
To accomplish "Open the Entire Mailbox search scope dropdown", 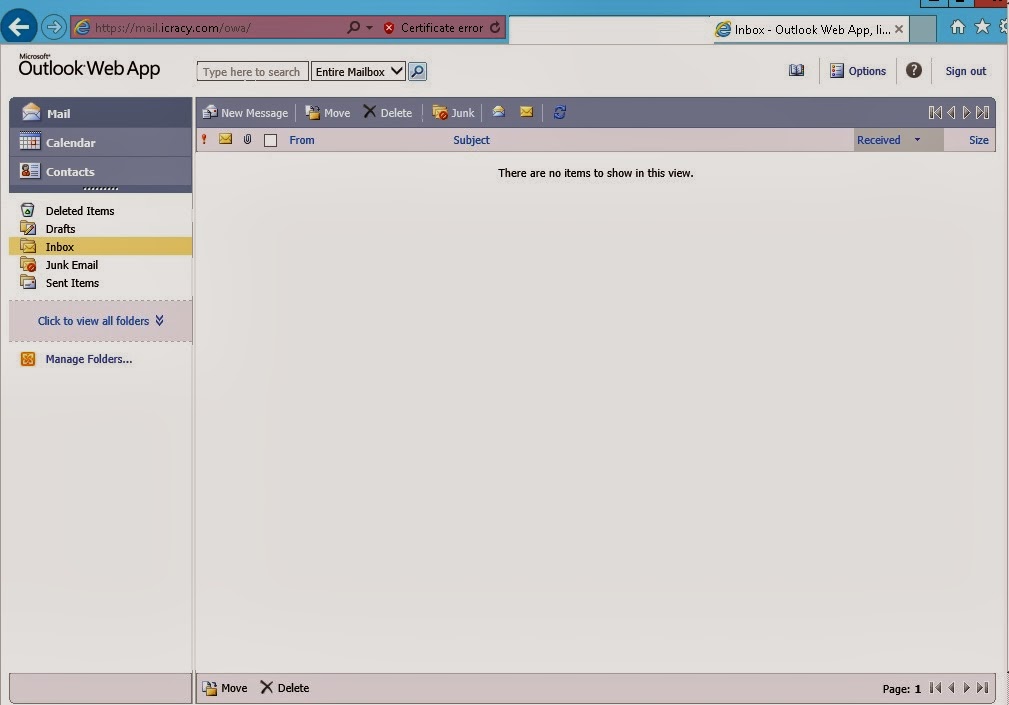I will point(358,71).
